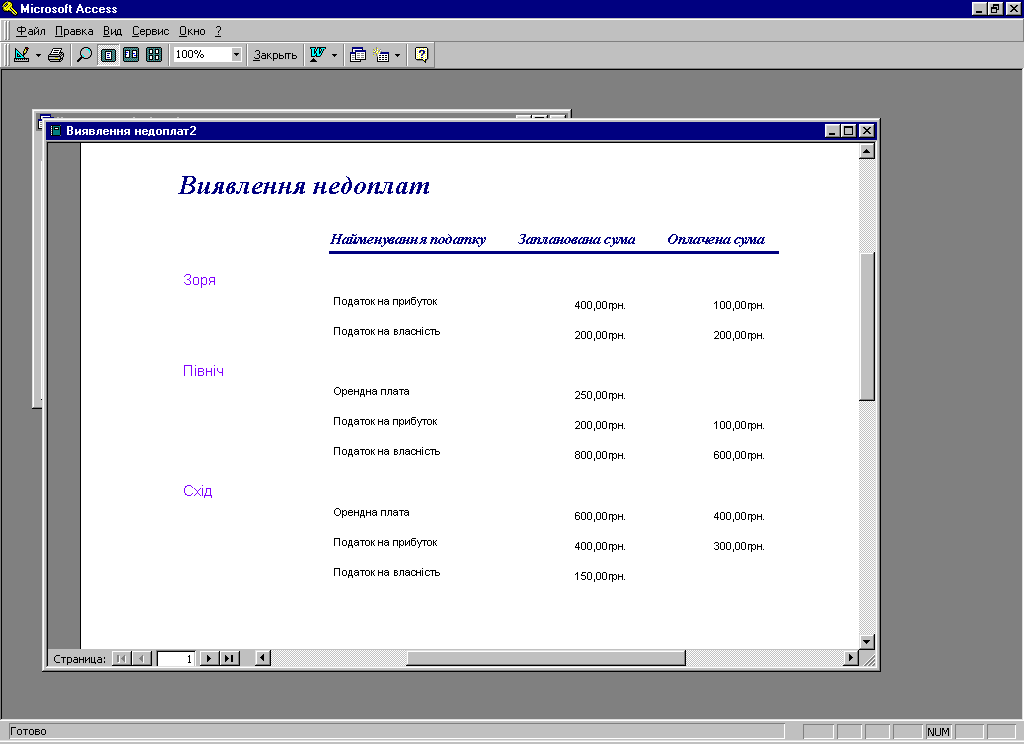Screen dimensions: 1024x744
Task: Click column header Запланована сума
Action: (x=577, y=239)
